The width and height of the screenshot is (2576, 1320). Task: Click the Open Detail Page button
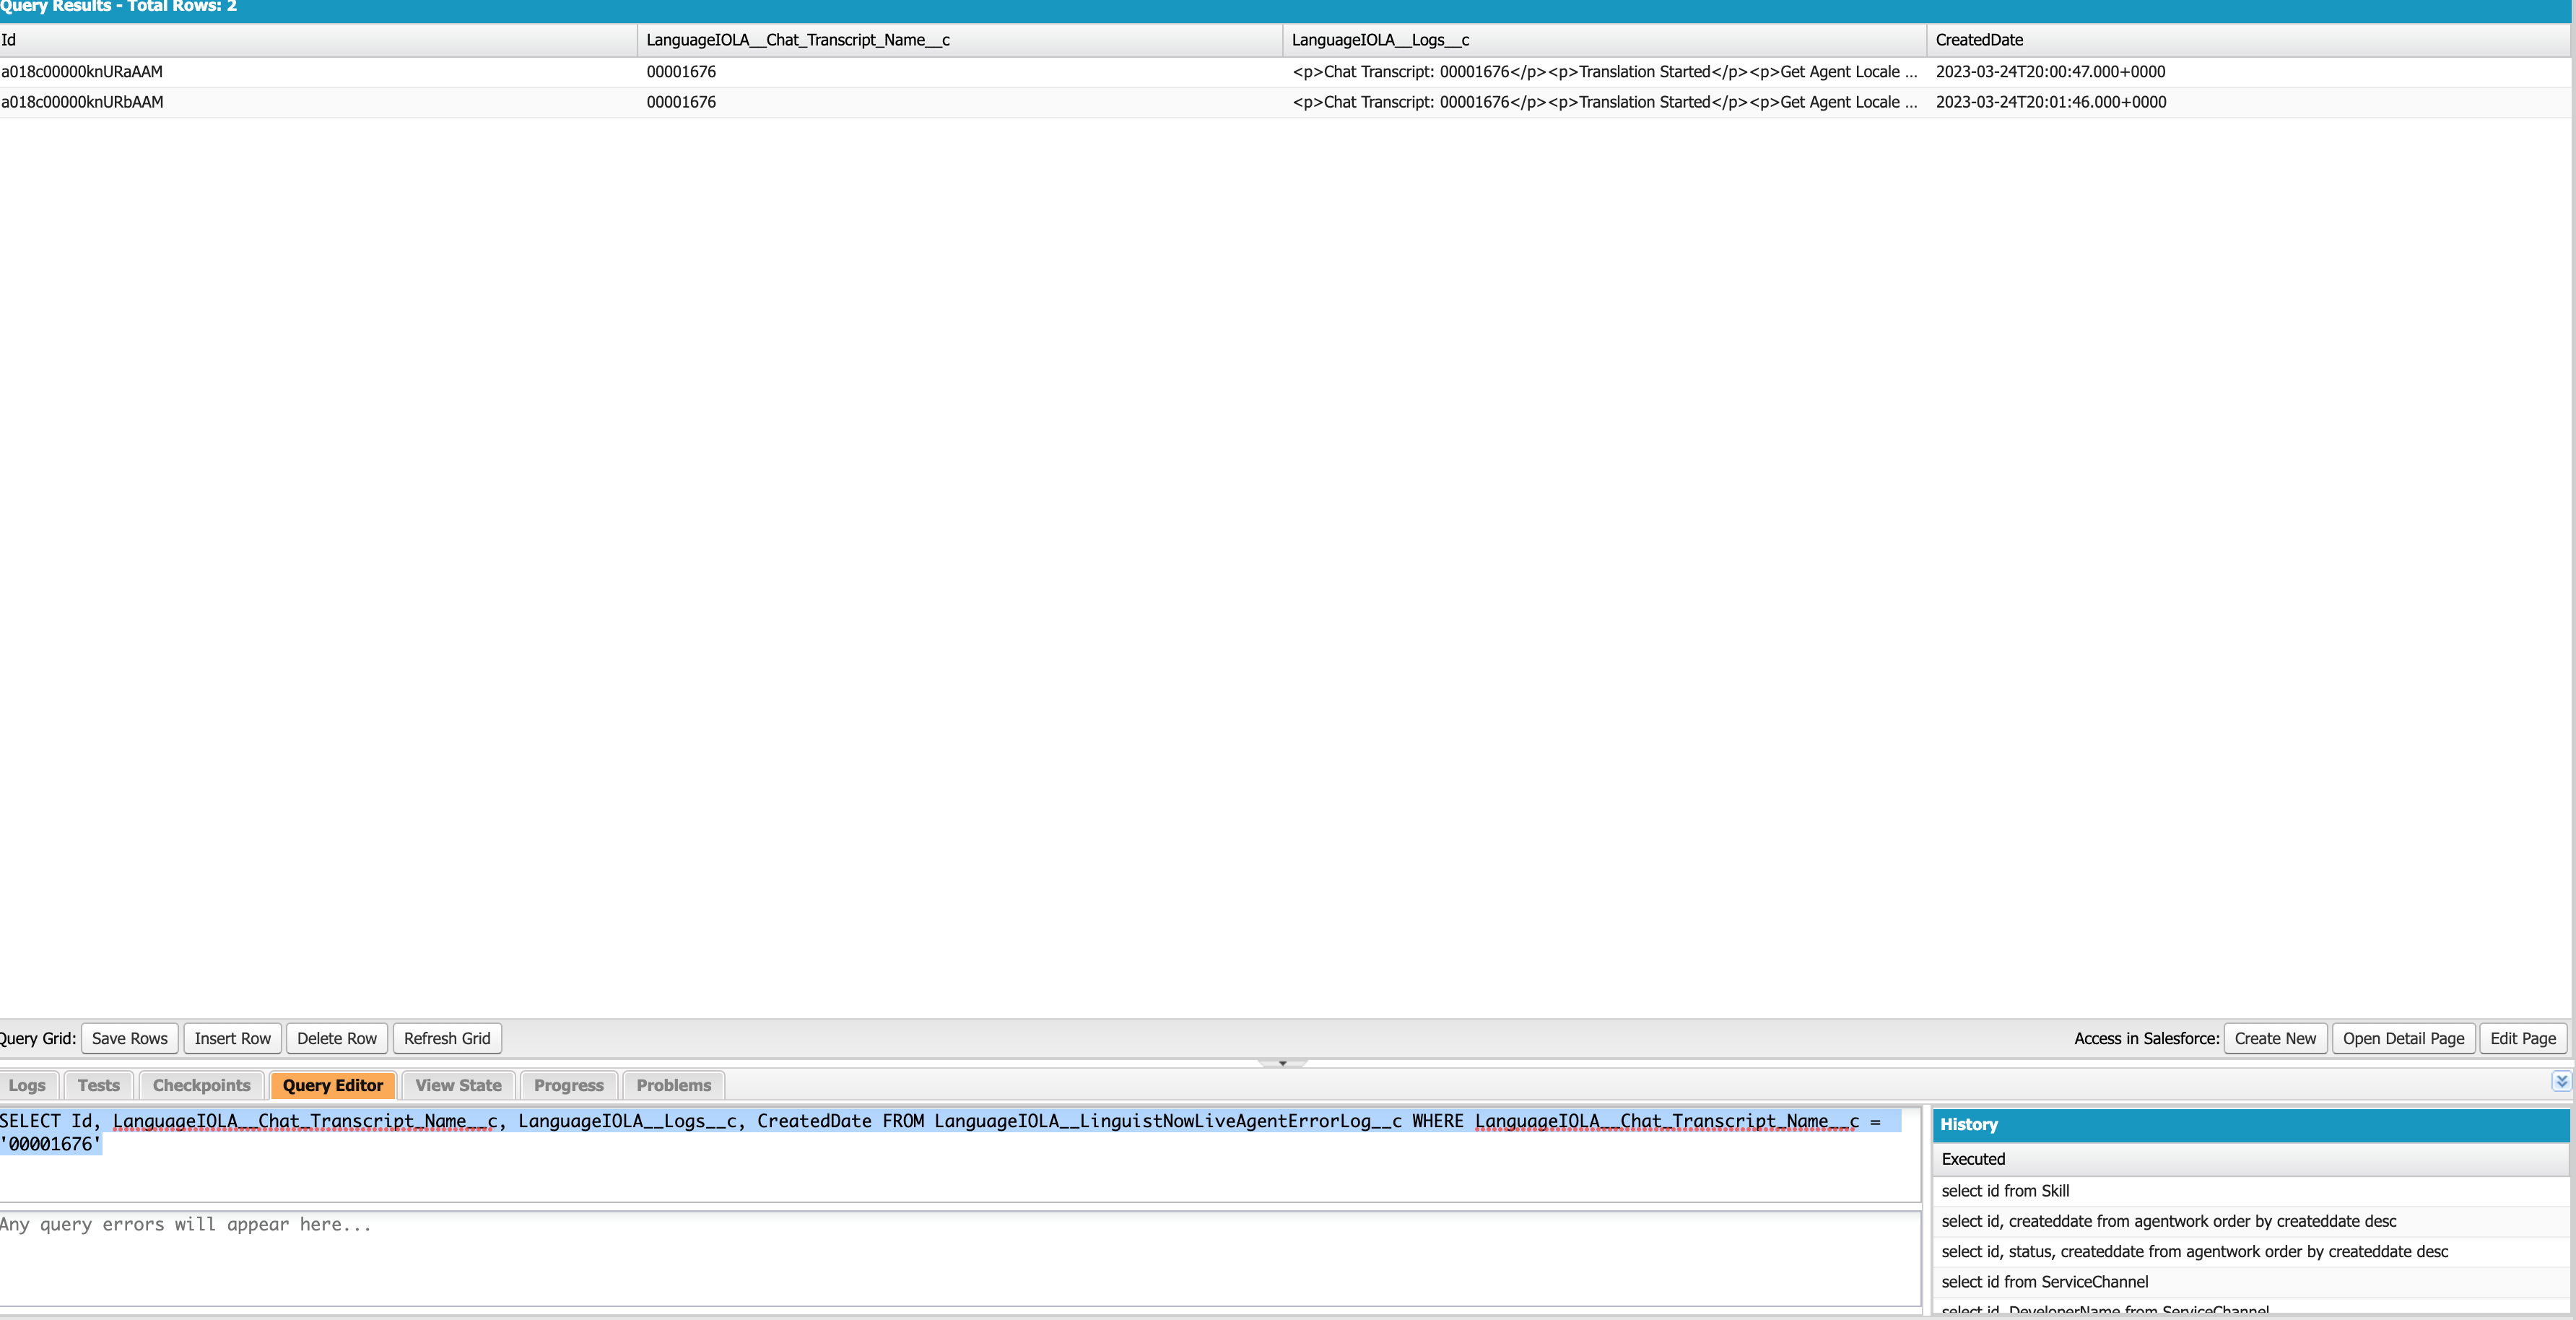point(2403,1038)
